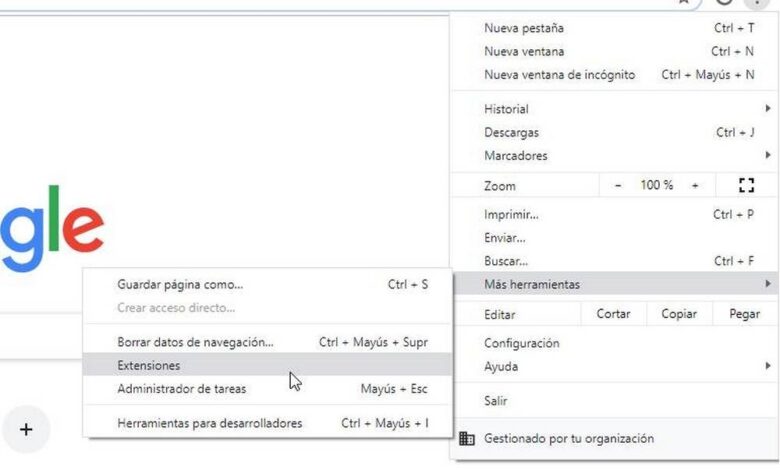
Task: Click Copiar in the Editar row
Action: 679,314
